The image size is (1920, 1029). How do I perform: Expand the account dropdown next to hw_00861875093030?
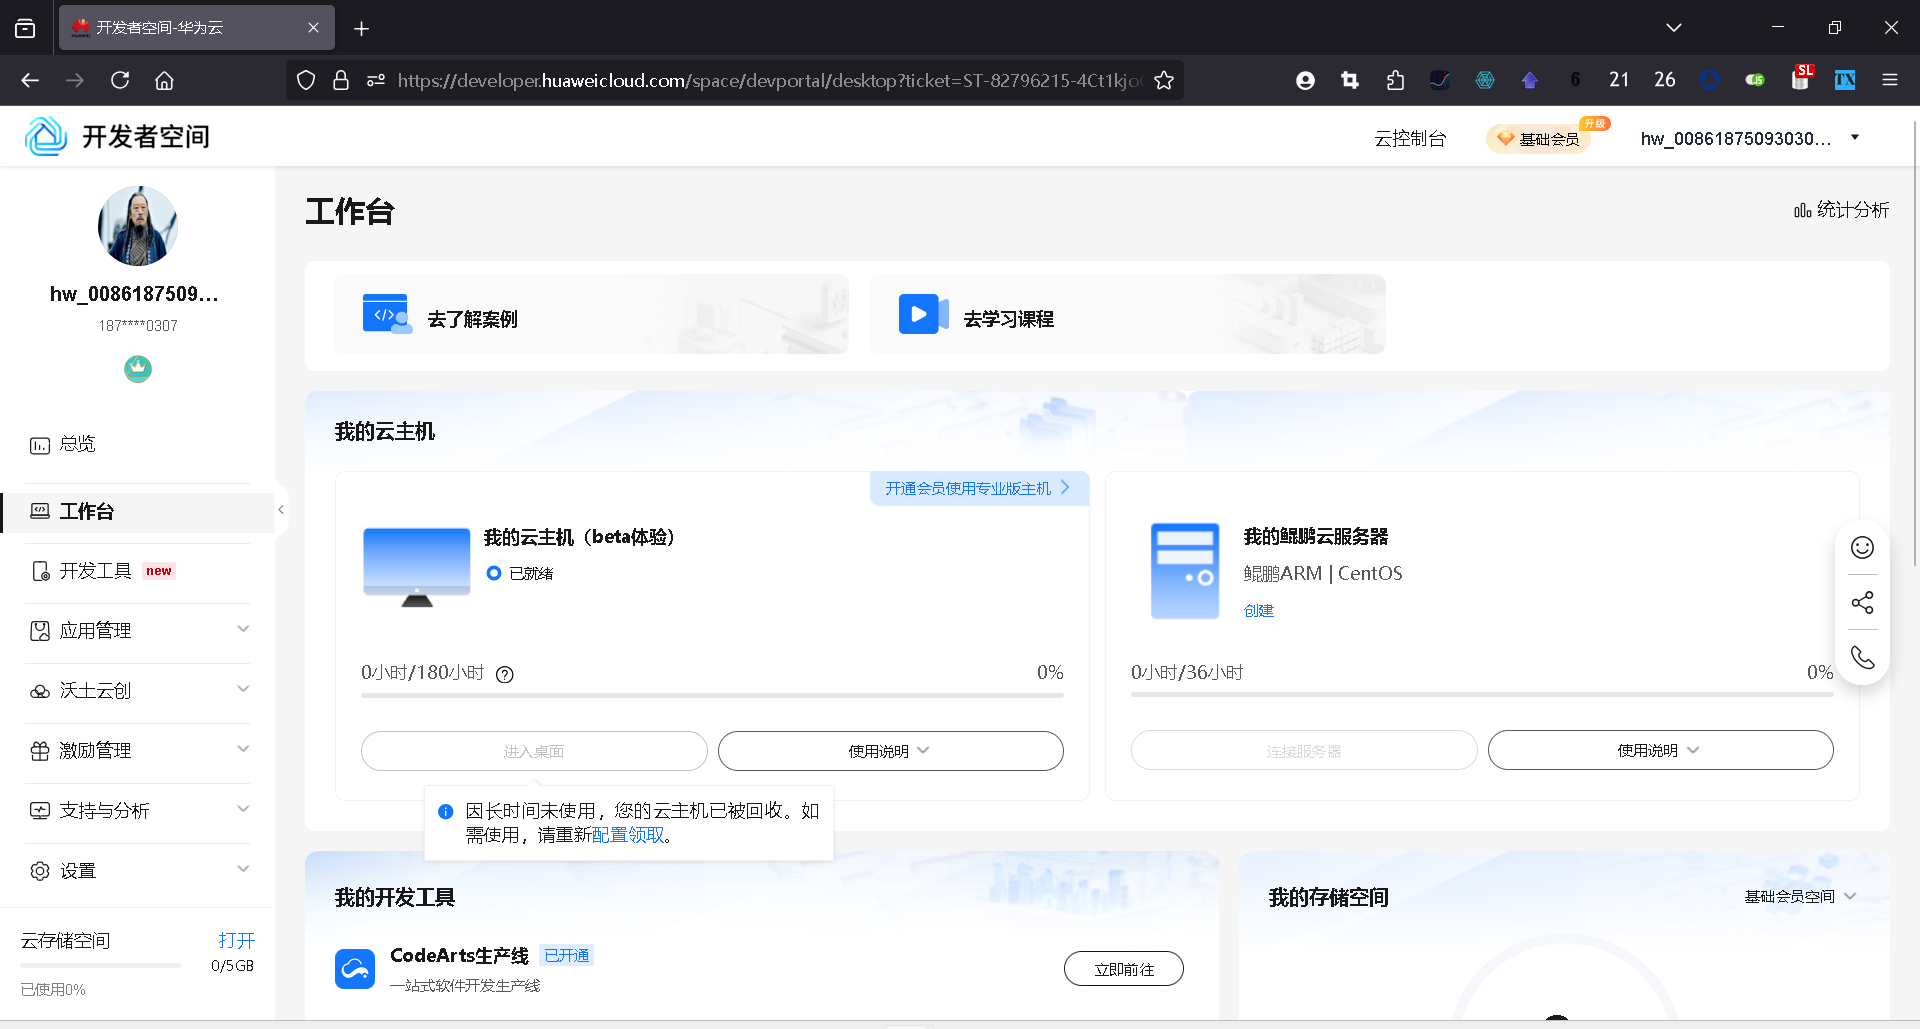coord(1856,137)
